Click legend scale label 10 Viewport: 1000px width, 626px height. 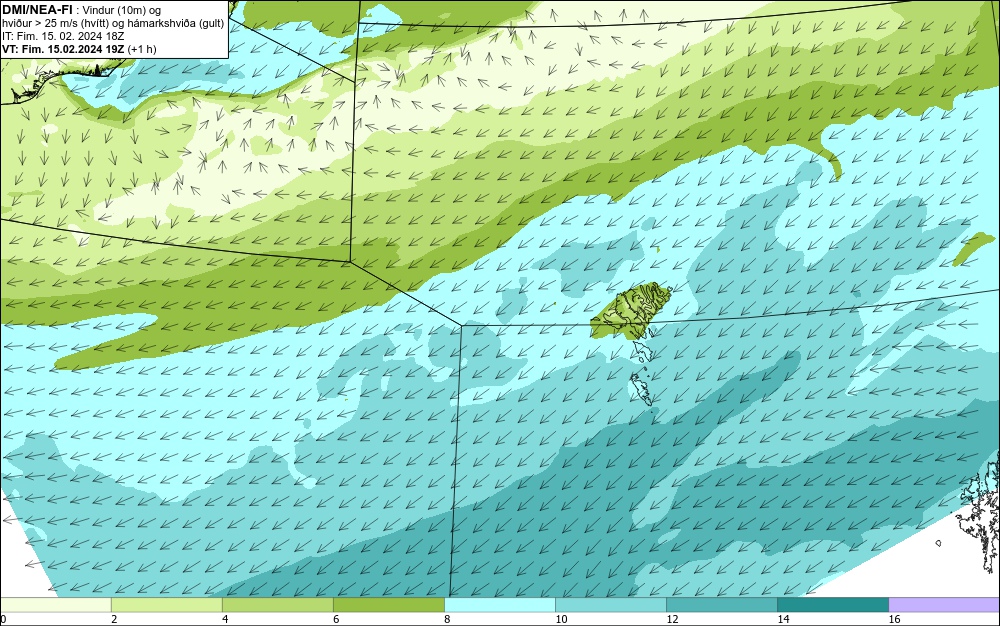(x=561, y=619)
